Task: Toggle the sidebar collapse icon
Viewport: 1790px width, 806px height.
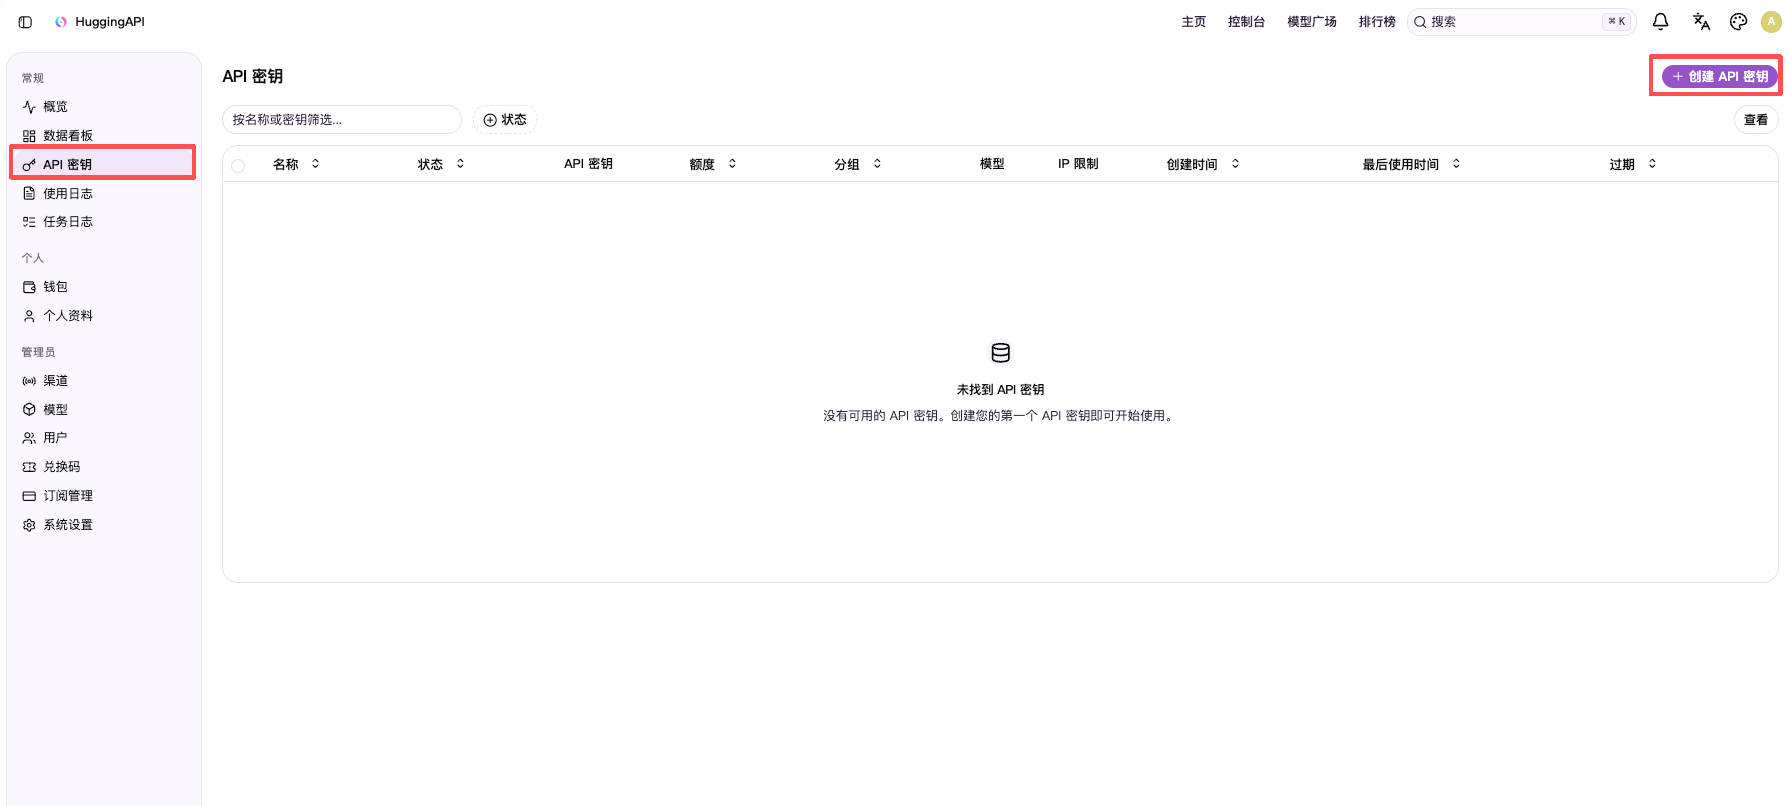Action: click(25, 22)
